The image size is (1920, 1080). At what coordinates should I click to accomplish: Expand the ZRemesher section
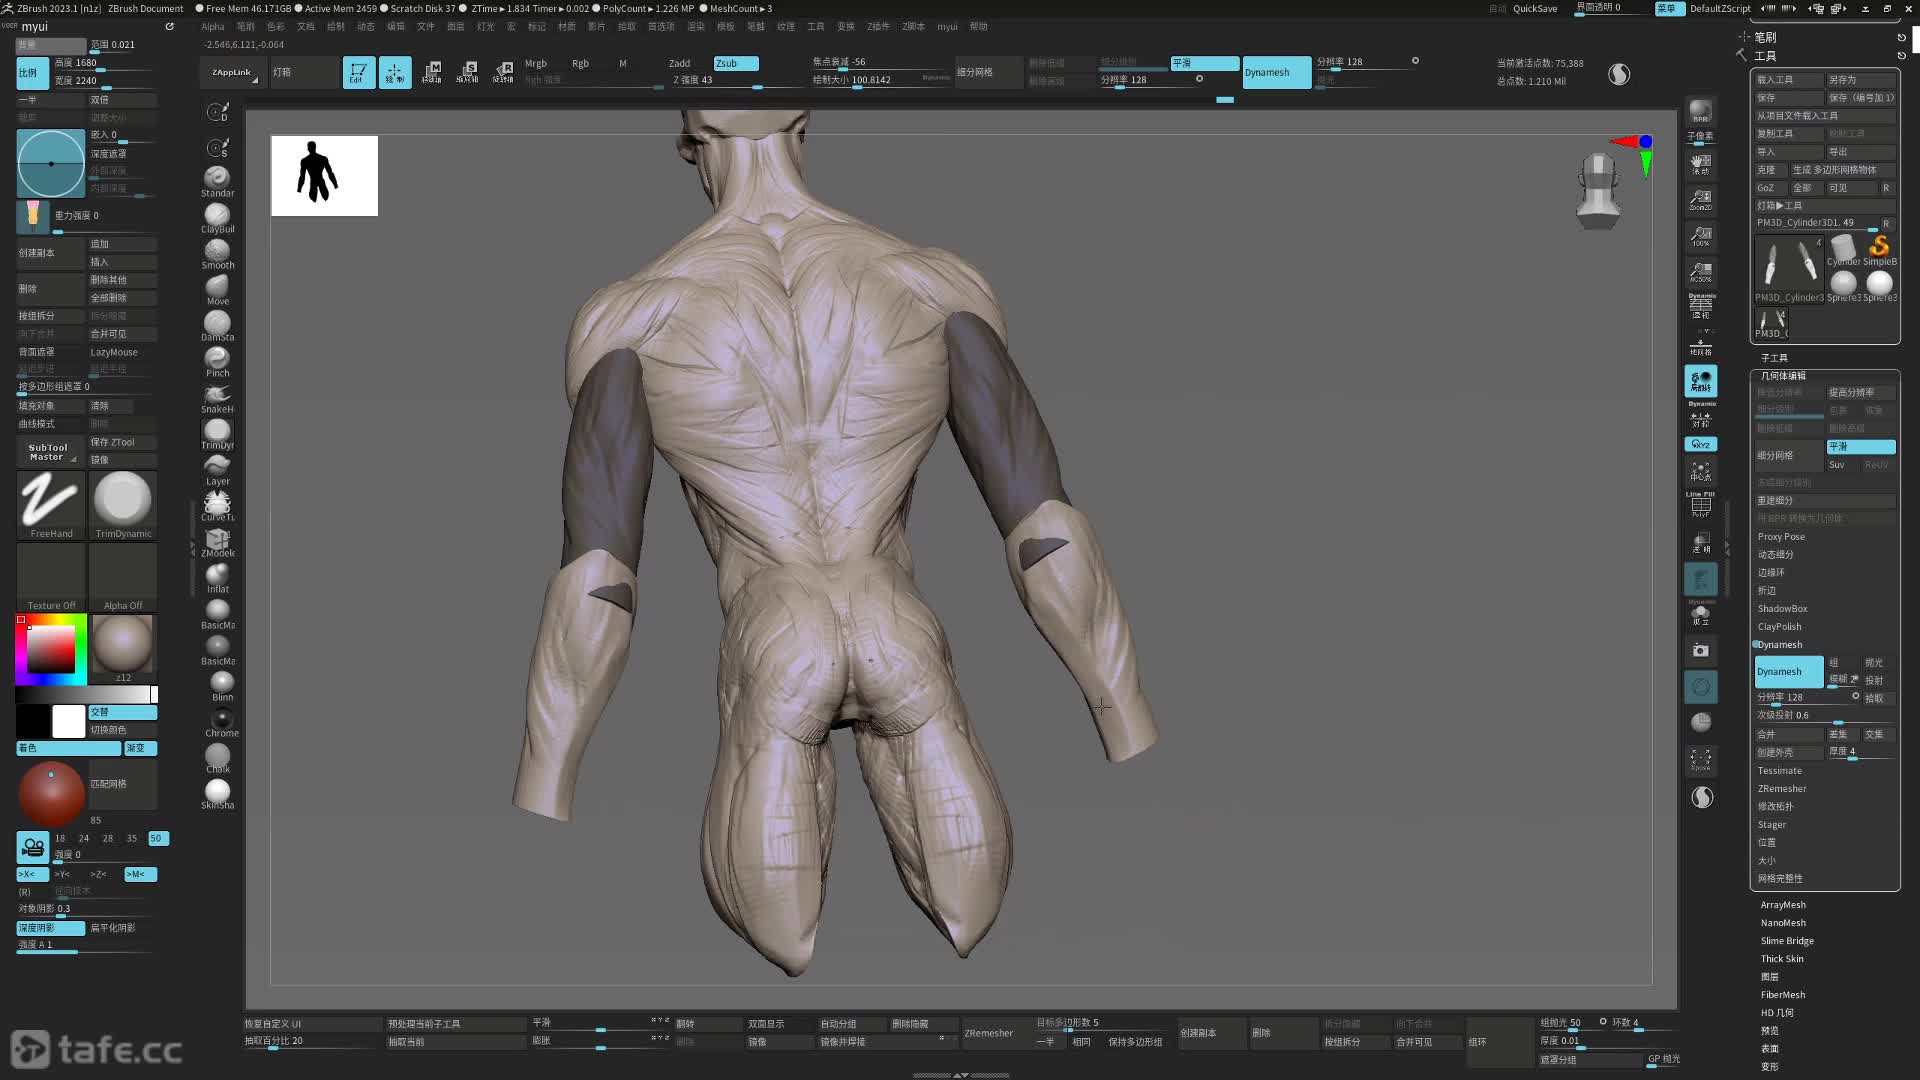pos(1782,789)
